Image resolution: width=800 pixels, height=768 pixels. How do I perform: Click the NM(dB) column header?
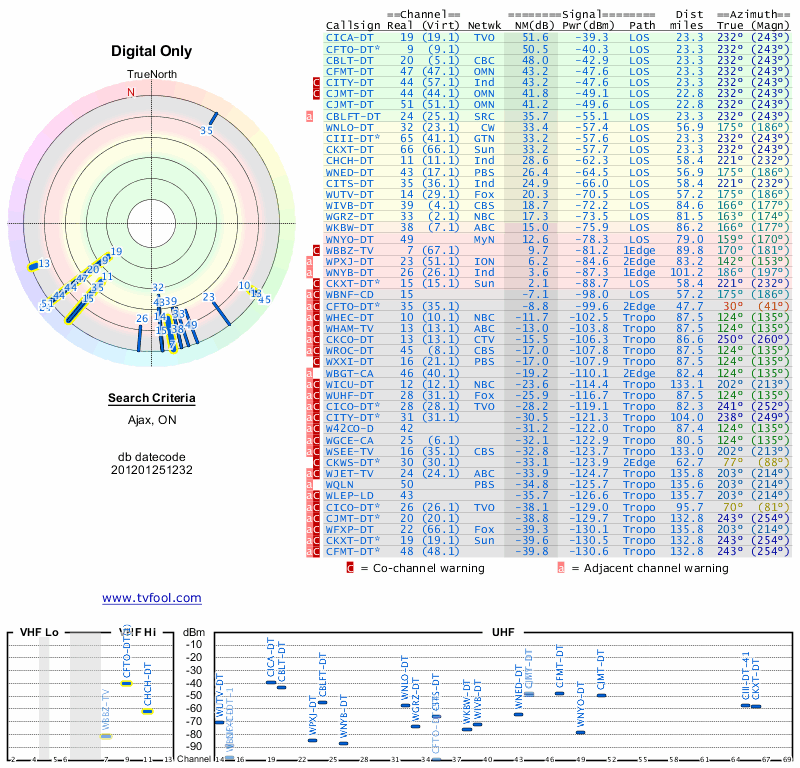tap(534, 26)
